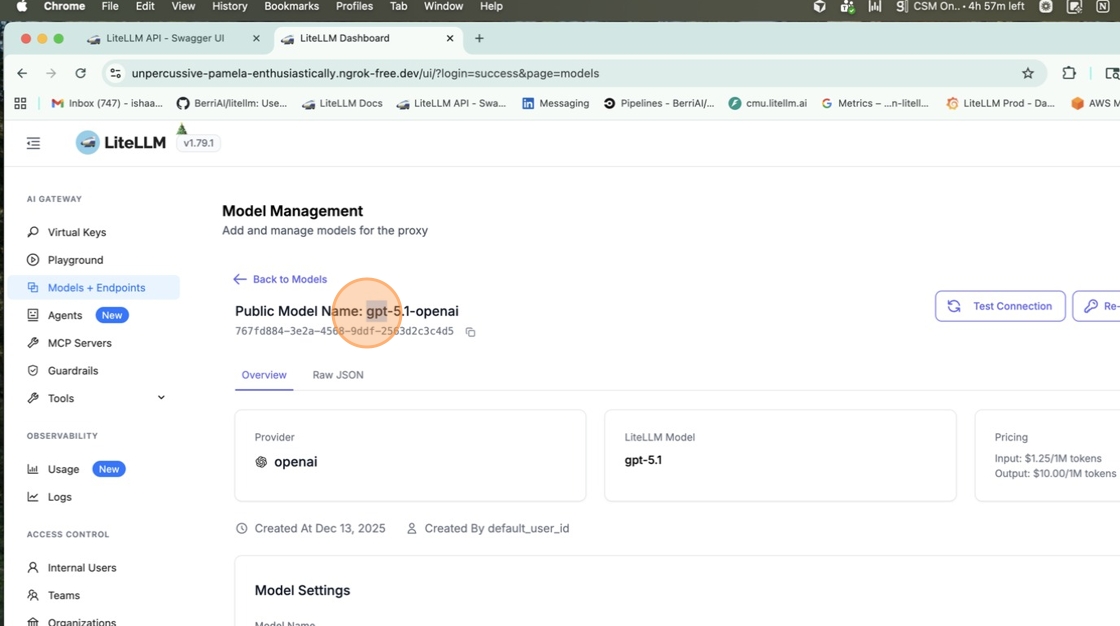Screen dimensions: 1120x626
Task: Close the LiteLLM Dashboard tab
Action: (450, 39)
